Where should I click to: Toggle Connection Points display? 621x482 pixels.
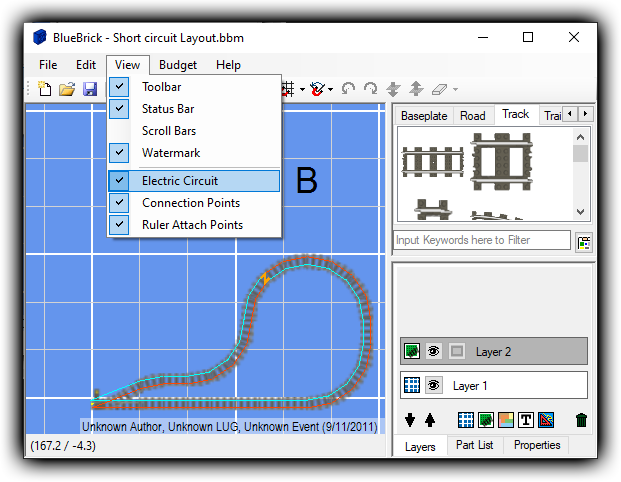point(194,203)
